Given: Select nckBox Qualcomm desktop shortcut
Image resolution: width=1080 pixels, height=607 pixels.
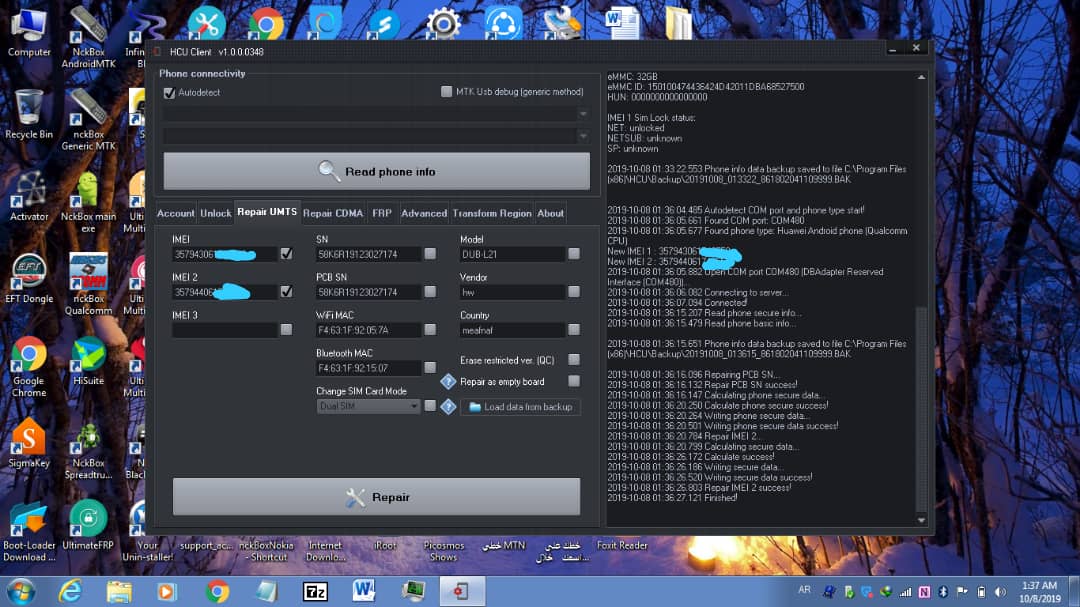Looking at the screenshot, I should pos(88,284).
